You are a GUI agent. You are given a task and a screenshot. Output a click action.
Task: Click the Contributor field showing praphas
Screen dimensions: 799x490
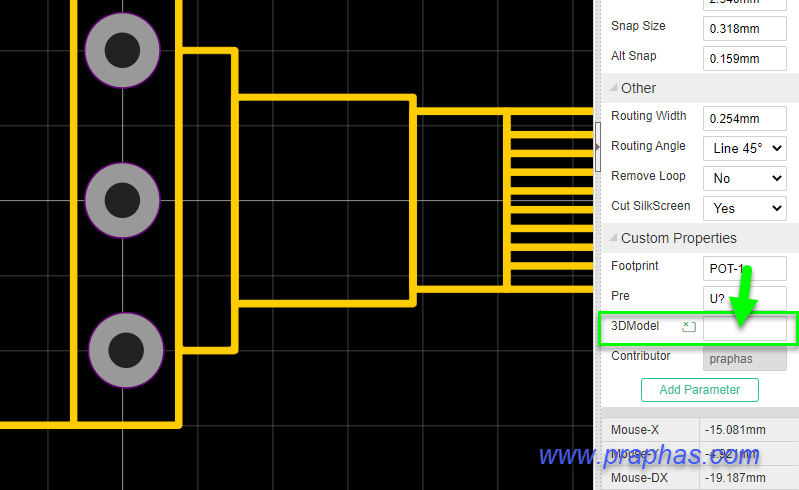744,359
